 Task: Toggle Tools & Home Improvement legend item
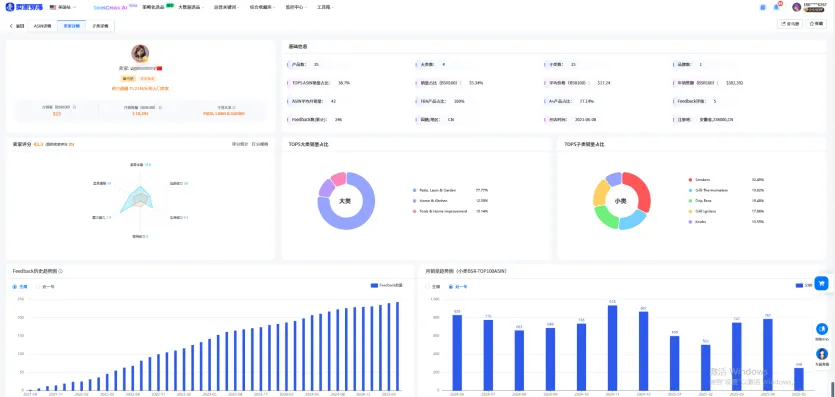439,211
